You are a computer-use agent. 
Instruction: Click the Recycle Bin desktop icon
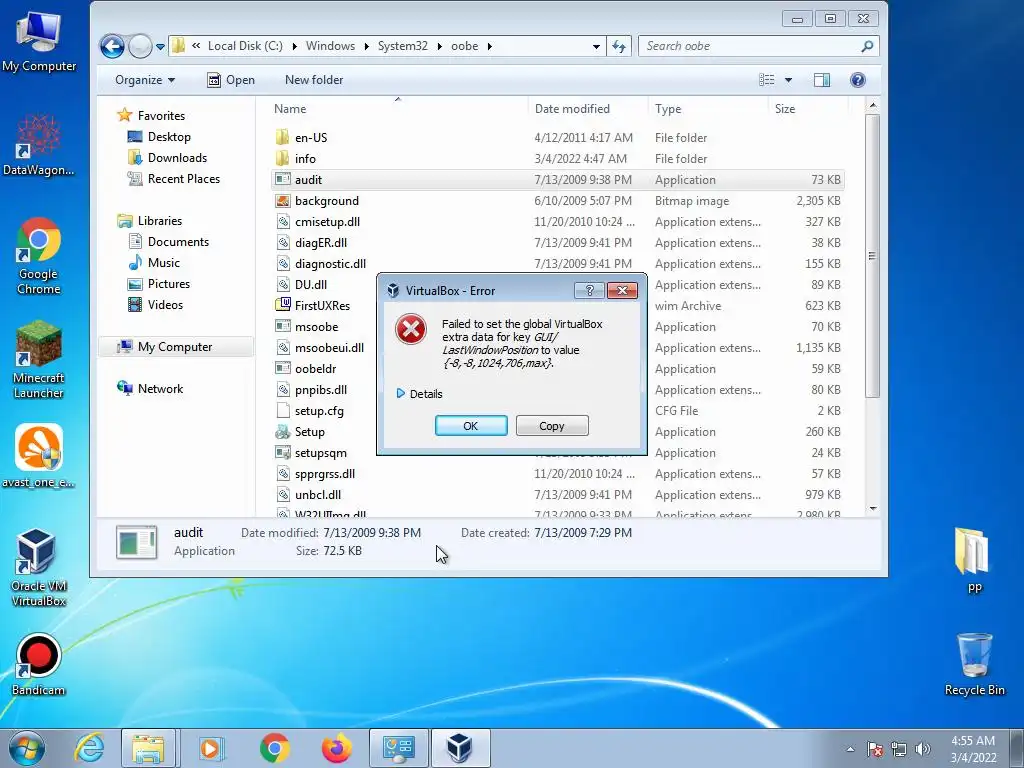974,664
